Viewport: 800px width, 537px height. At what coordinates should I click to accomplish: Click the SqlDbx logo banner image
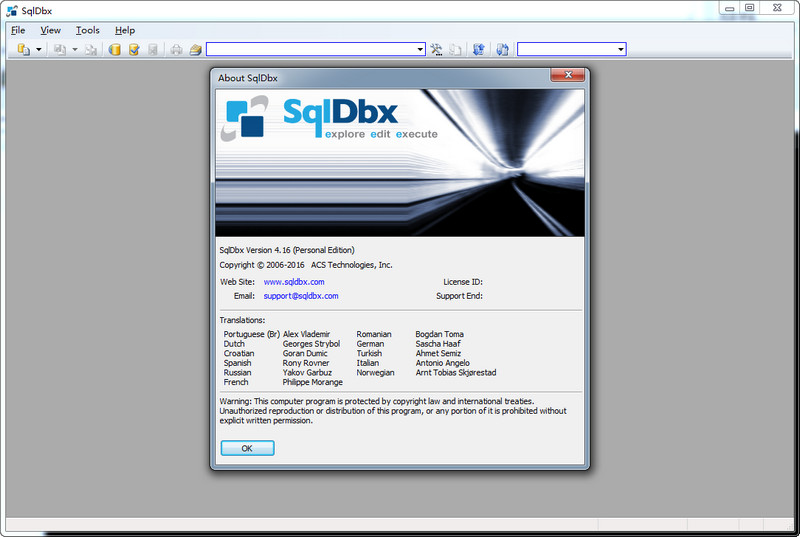(x=400, y=163)
